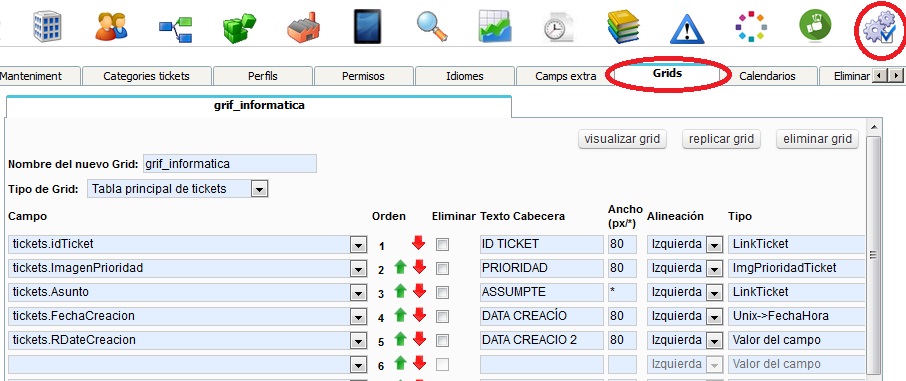
Task: Move tickets.Asunto row down with red arrow
Action: (419, 291)
